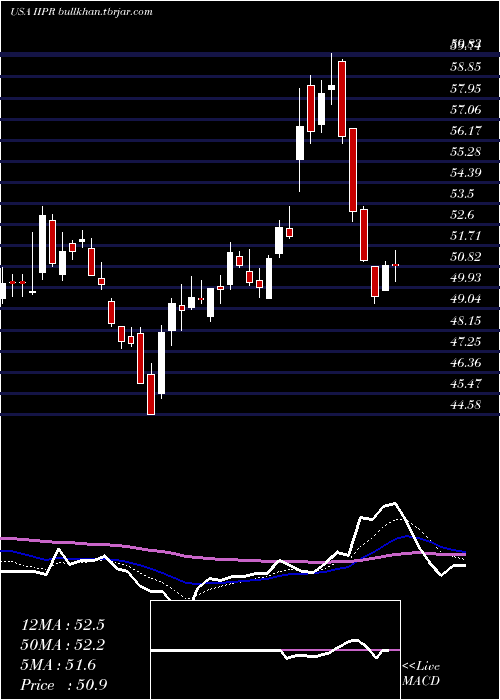Click the '12MA : 52.5' readout

point(63,625)
